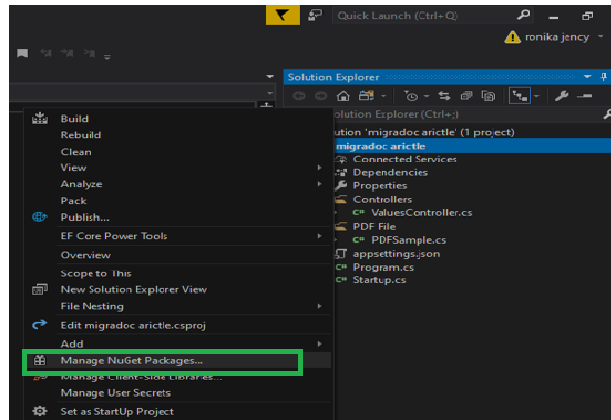Viewport: 611px width, 420px height.
Task: Expand the View submenu arrow
Action: pos(319,168)
